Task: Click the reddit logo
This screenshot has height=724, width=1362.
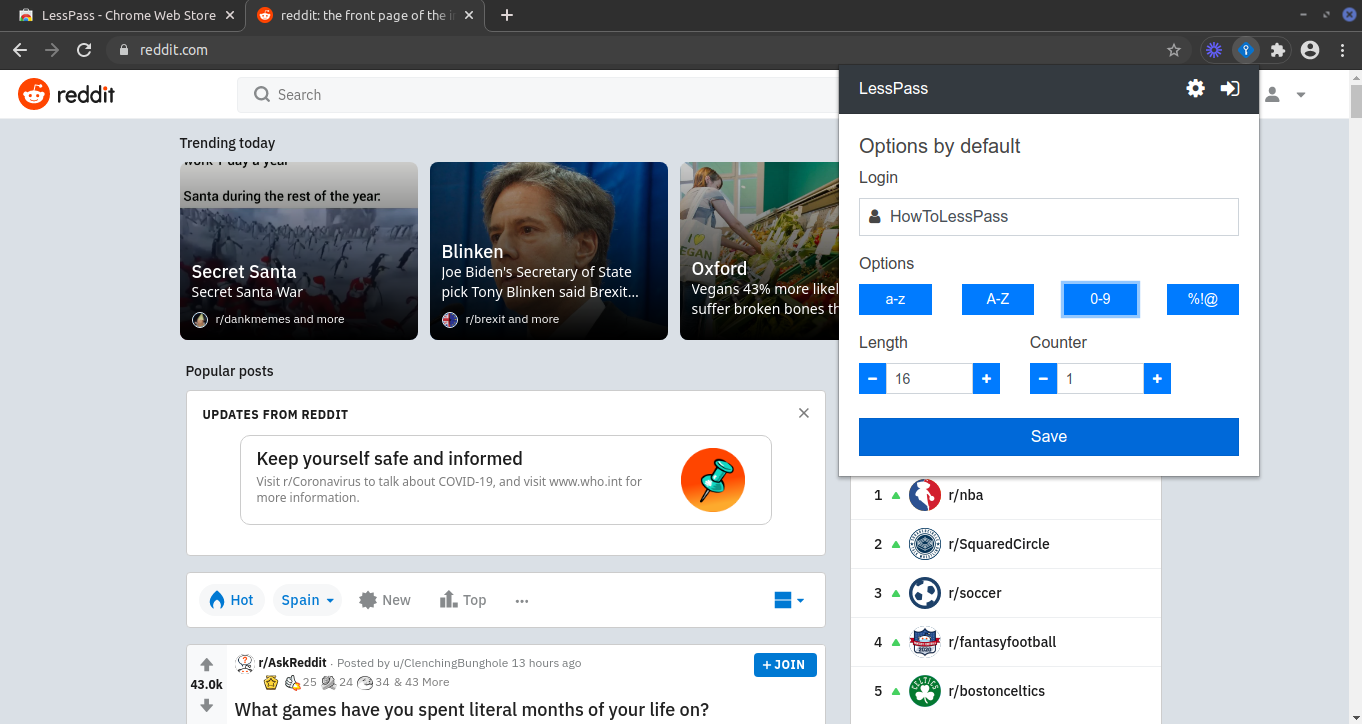Action: (x=67, y=95)
